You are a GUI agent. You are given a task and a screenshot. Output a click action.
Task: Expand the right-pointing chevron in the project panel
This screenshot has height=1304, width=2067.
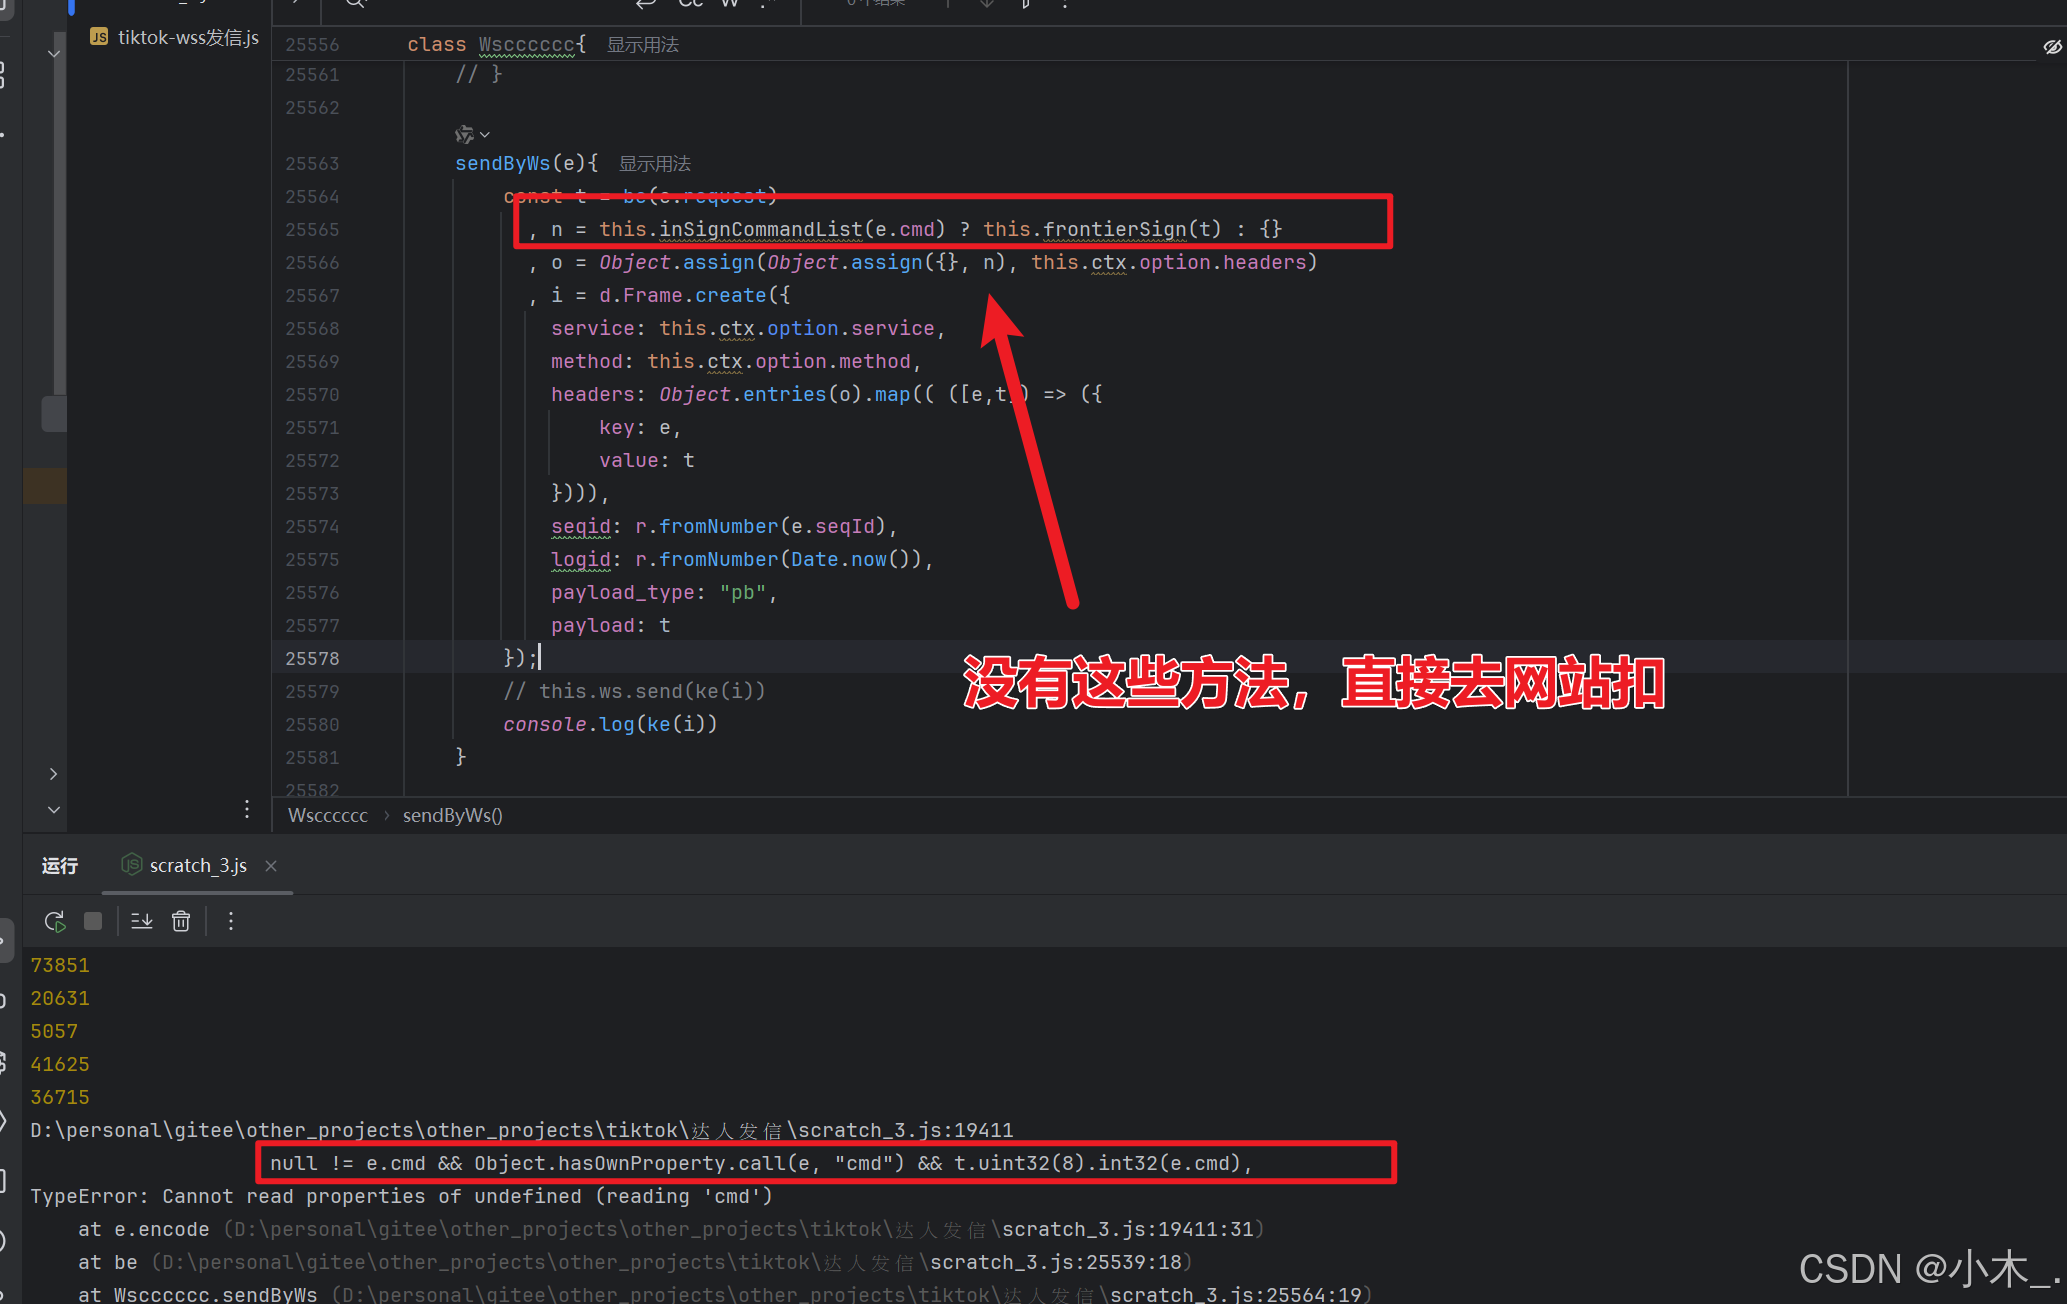(x=54, y=774)
